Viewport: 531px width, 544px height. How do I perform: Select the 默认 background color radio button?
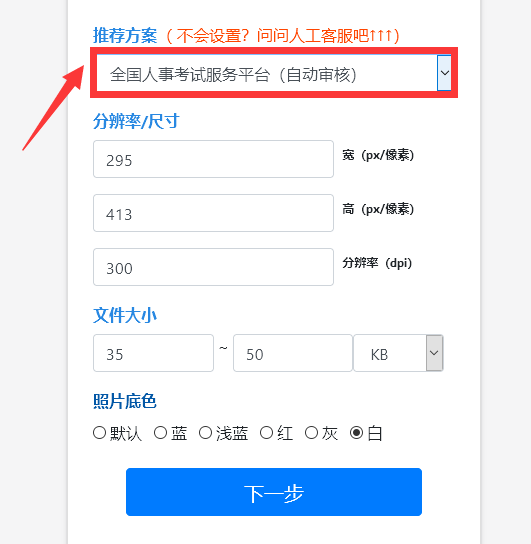click(x=100, y=433)
